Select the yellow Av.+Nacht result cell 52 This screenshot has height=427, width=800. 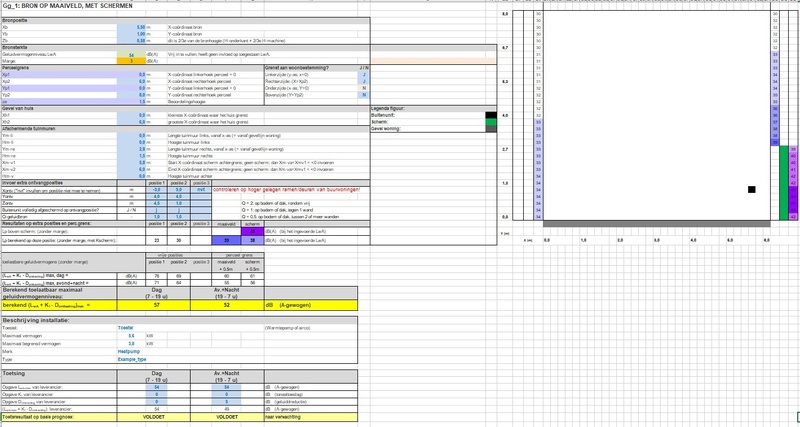coord(227,305)
